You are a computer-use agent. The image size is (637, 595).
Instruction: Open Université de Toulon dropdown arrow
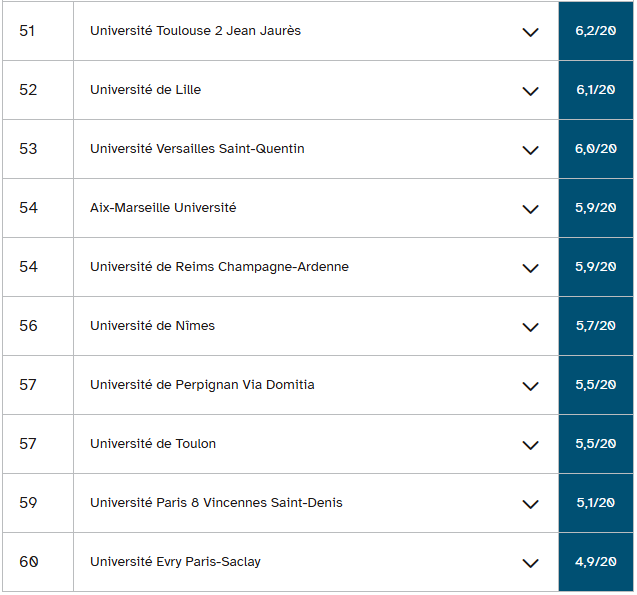click(531, 445)
